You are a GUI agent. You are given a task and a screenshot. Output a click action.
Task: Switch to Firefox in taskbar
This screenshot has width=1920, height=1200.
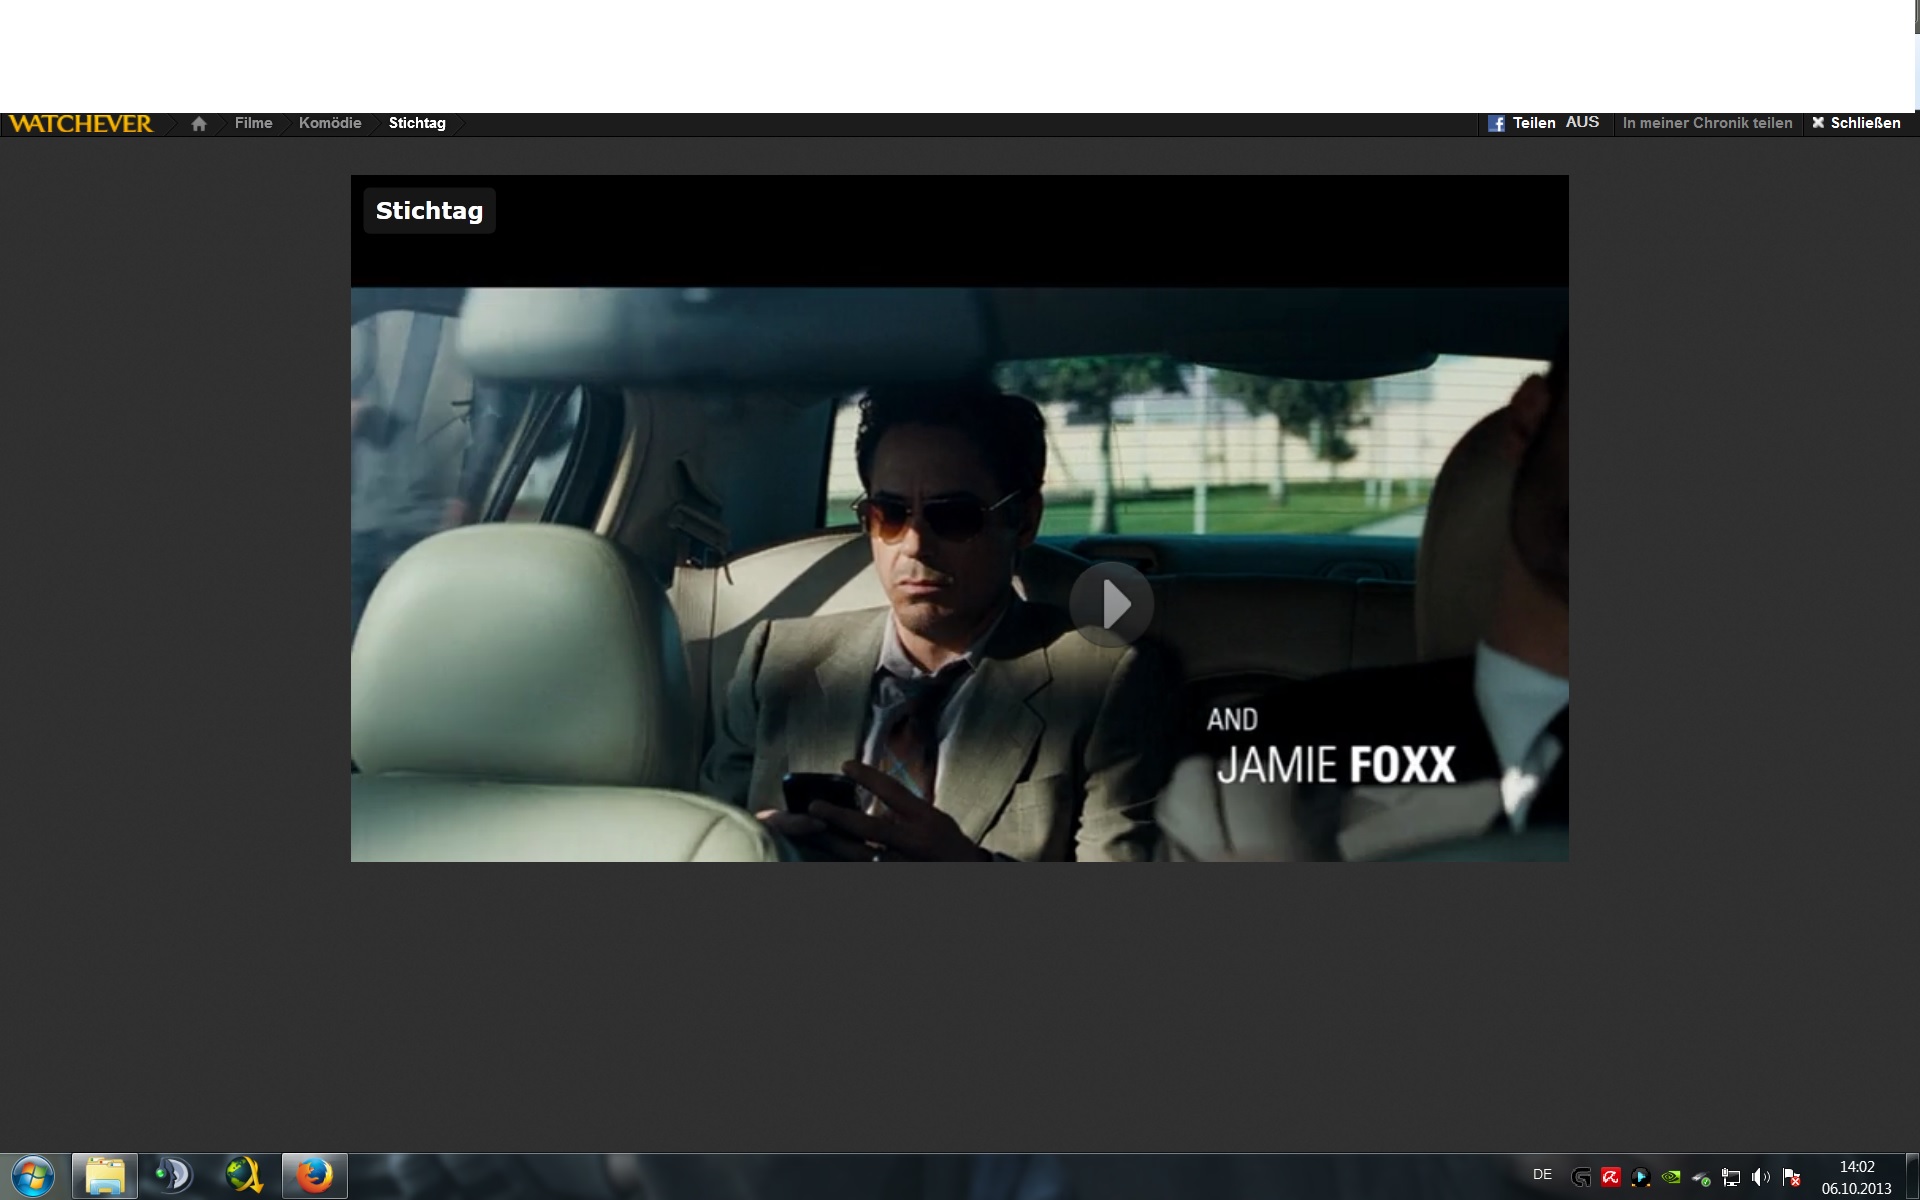coord(314,1175)
